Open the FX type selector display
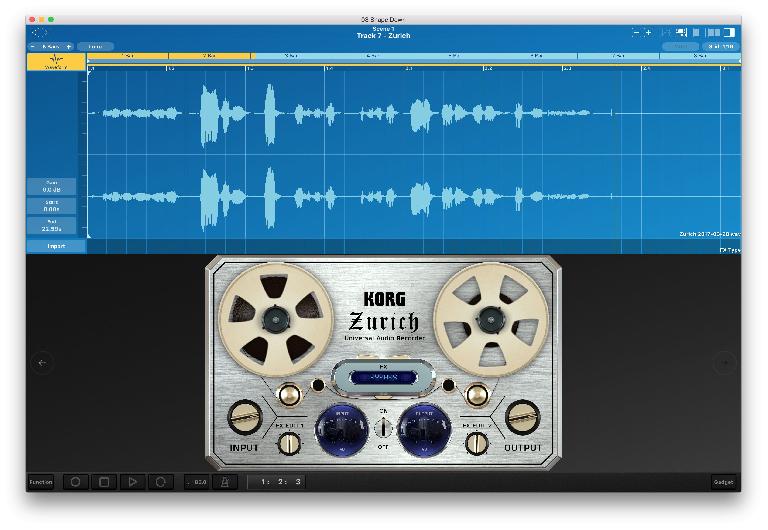768x530 pixels. point(384,377)
